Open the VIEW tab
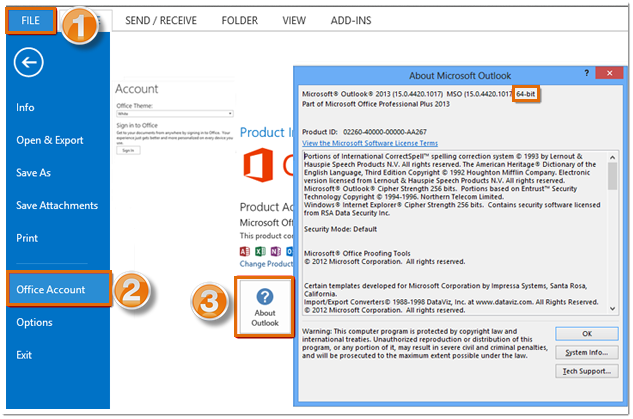This screenshot has width=633, height=419. tap(294, 20)
